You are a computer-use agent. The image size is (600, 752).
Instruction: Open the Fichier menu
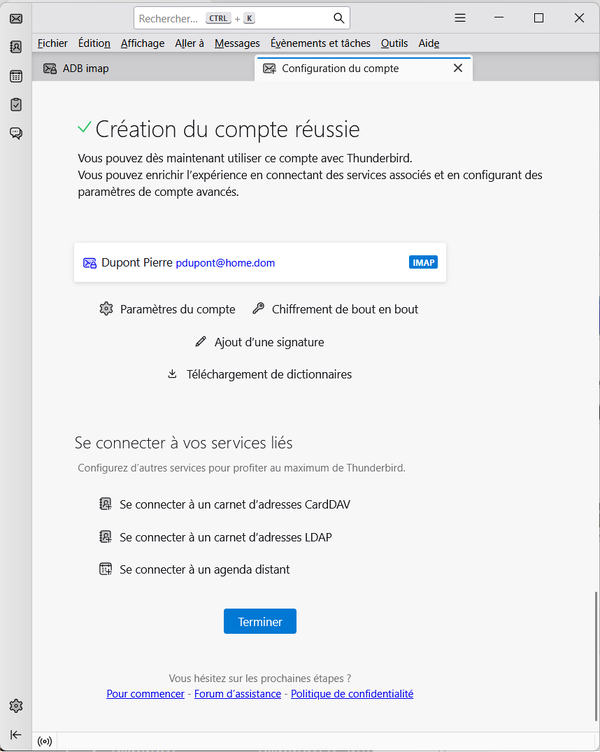pyautogui.click(x=52, y=43)
